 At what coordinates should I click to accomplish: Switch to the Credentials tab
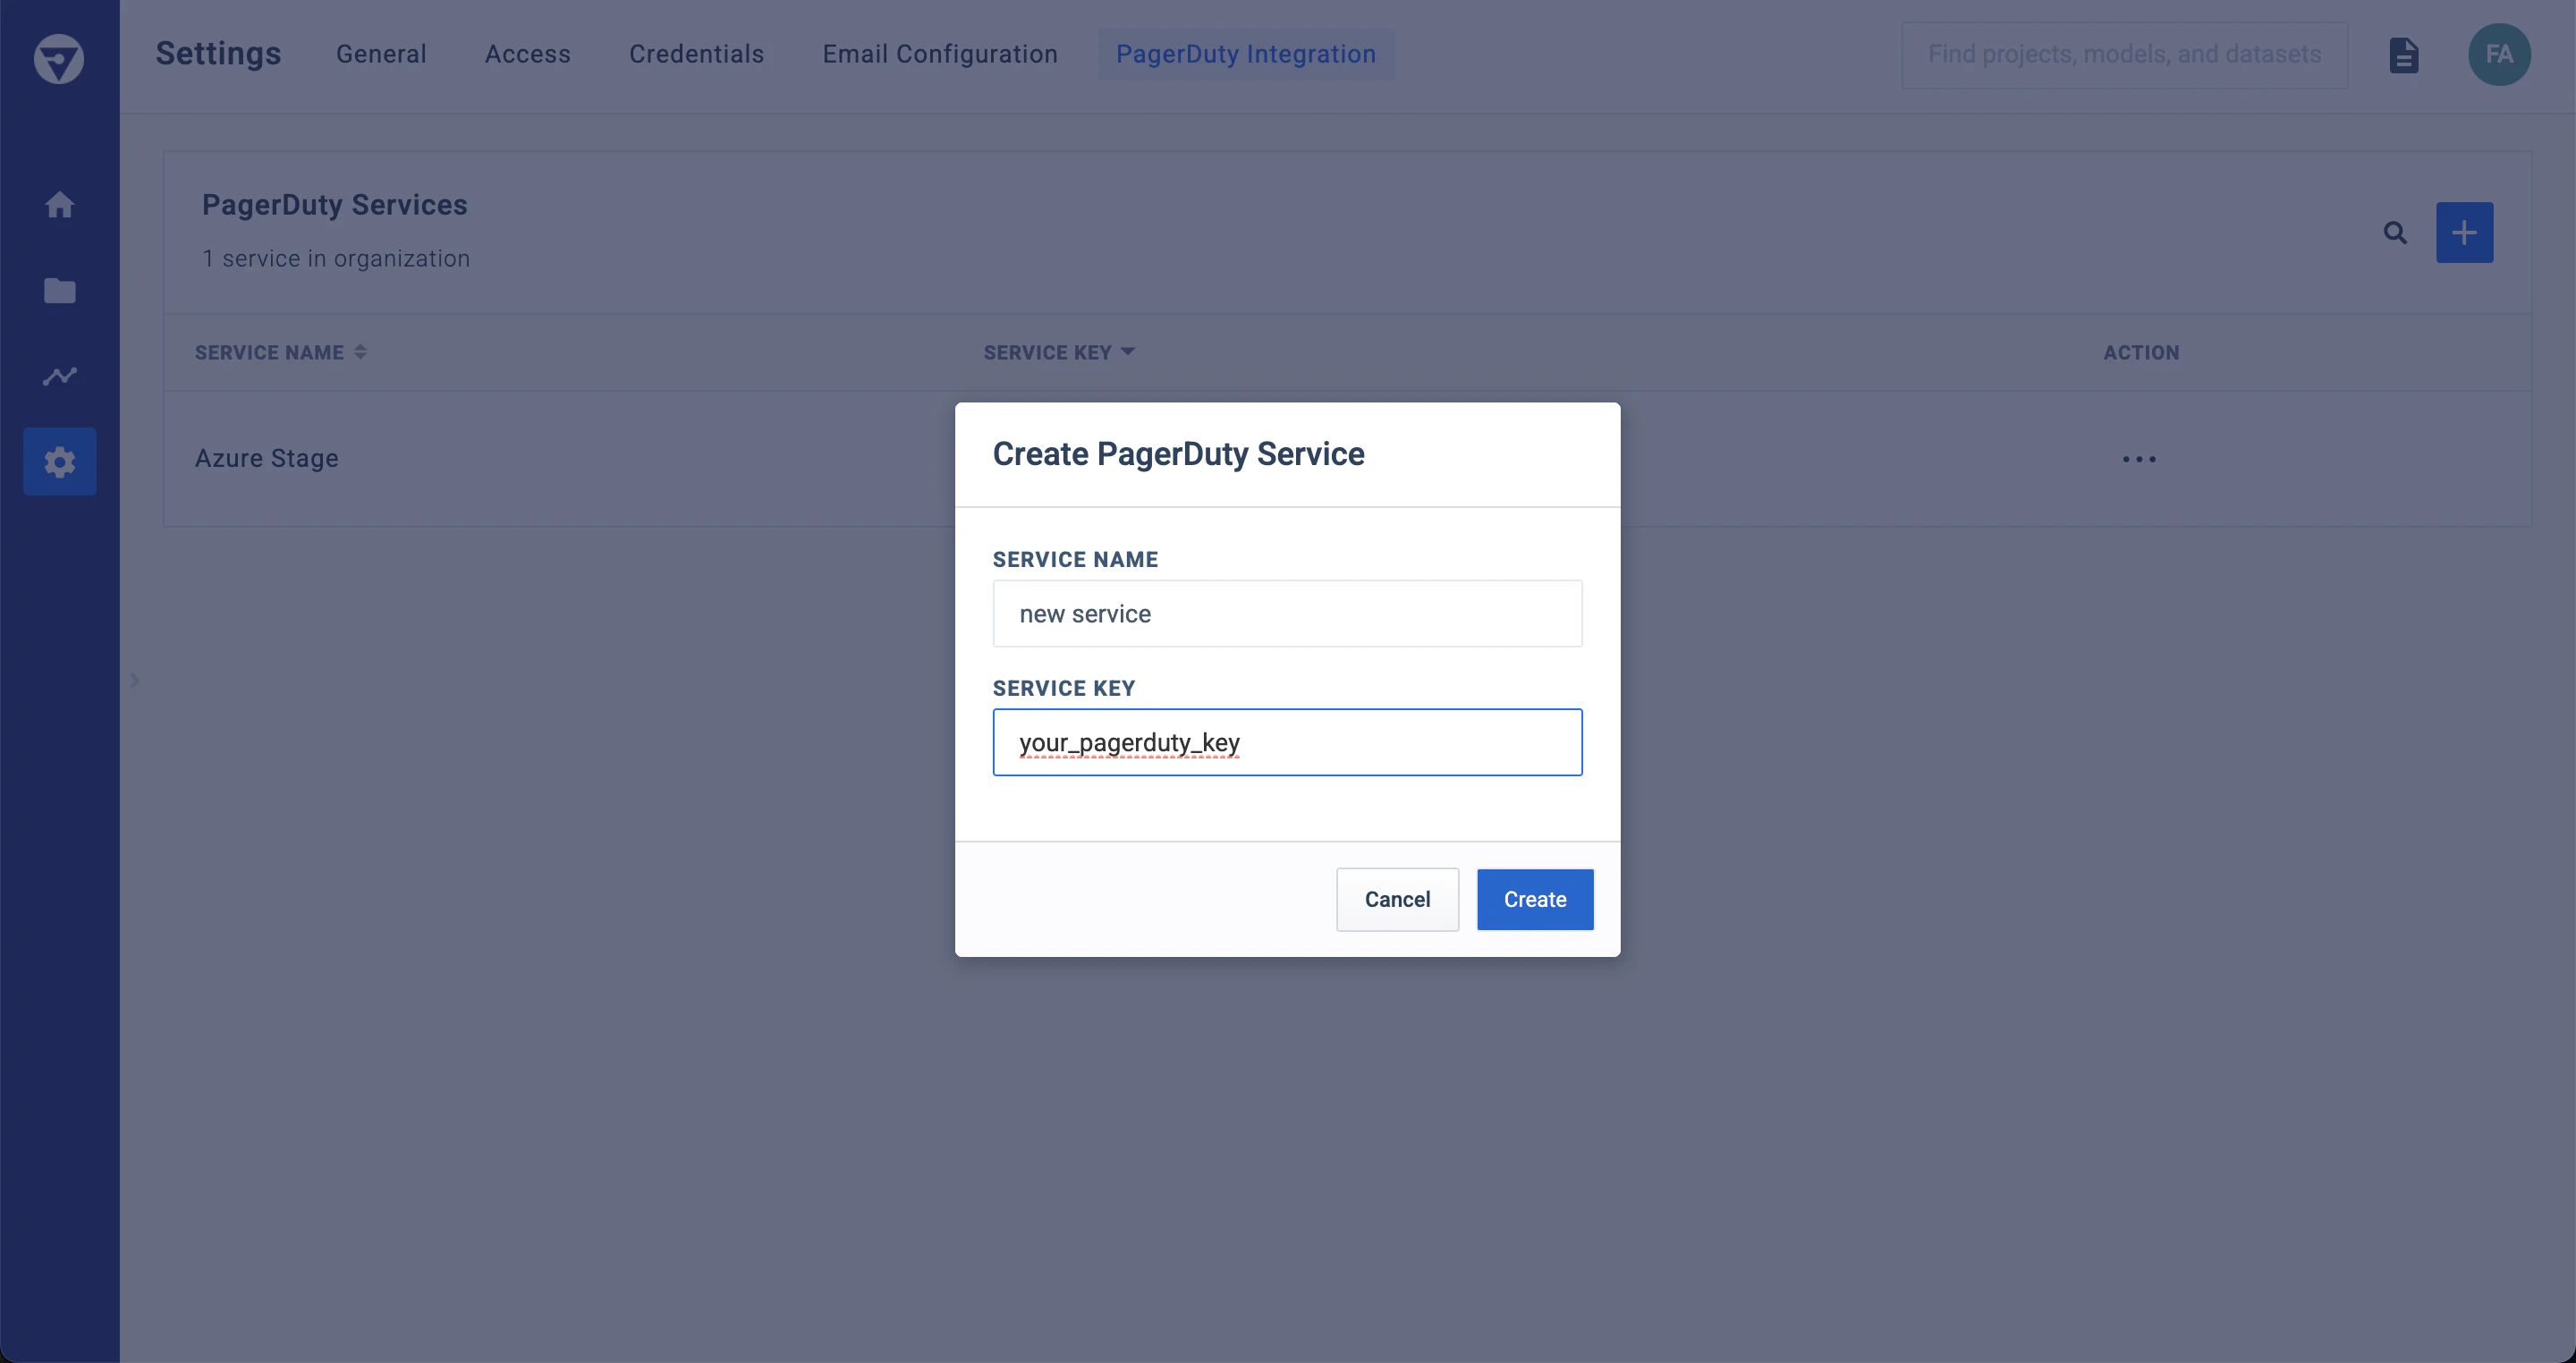click(696, 54)
